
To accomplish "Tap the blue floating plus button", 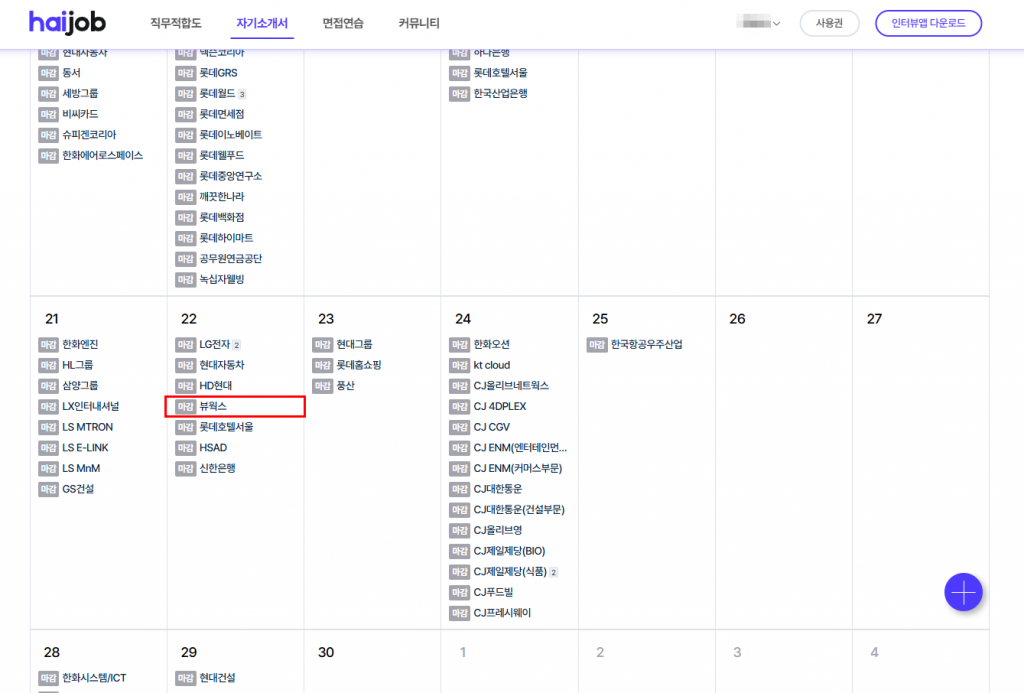I will 963,592.
